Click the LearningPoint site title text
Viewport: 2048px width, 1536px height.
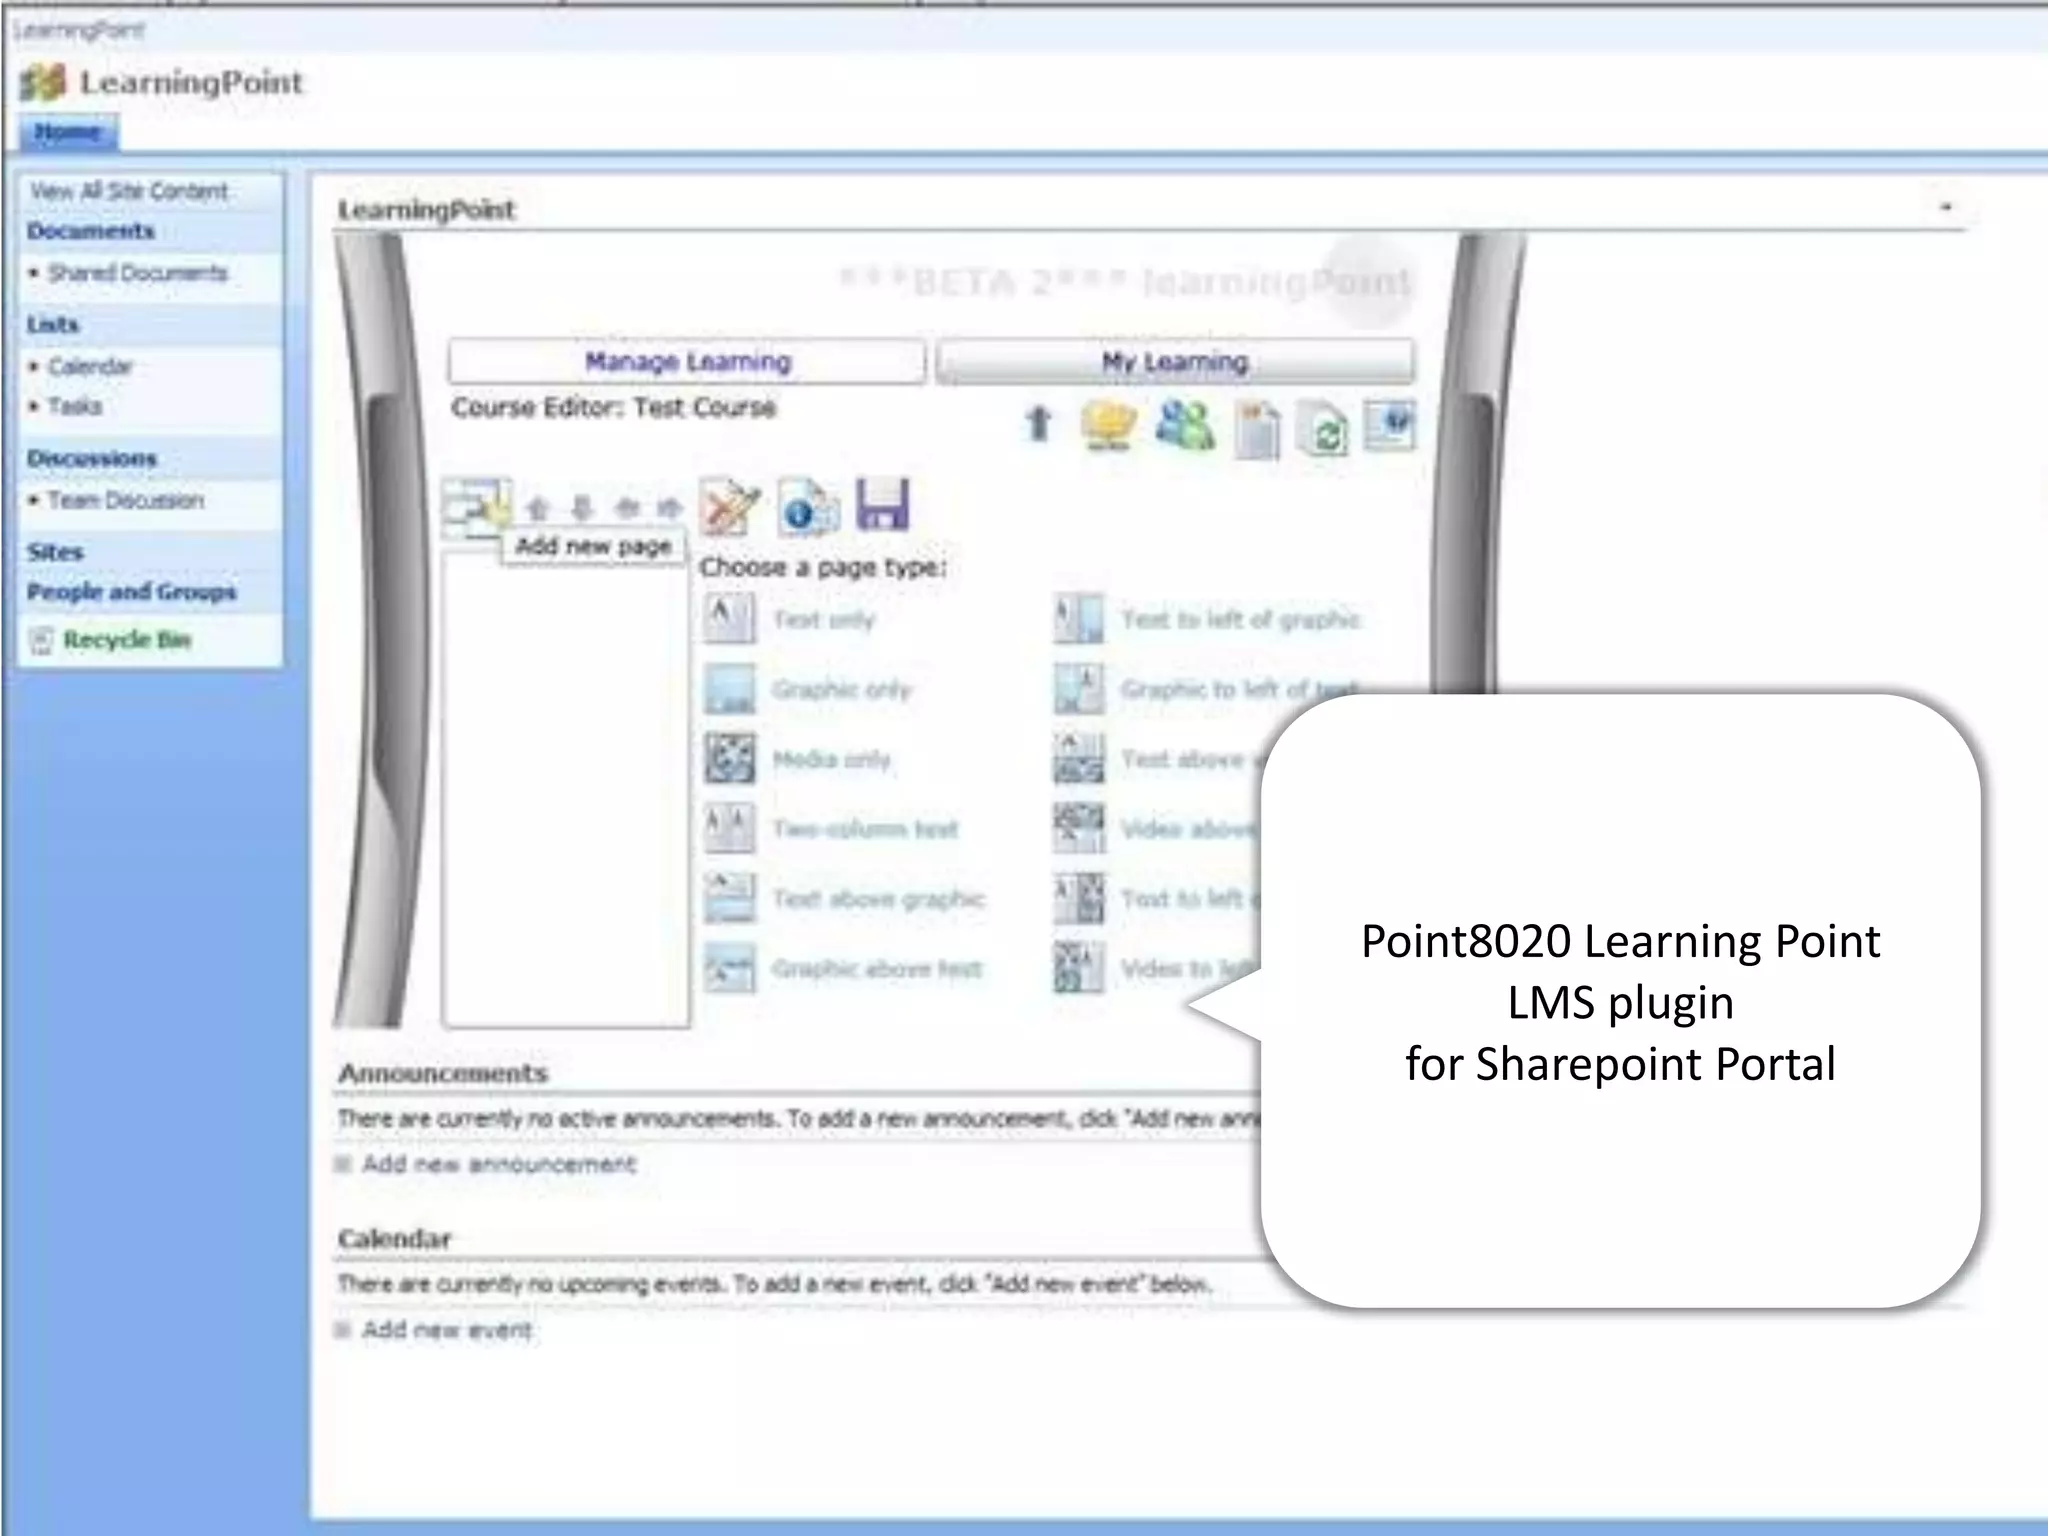click(x=191, y=82)
